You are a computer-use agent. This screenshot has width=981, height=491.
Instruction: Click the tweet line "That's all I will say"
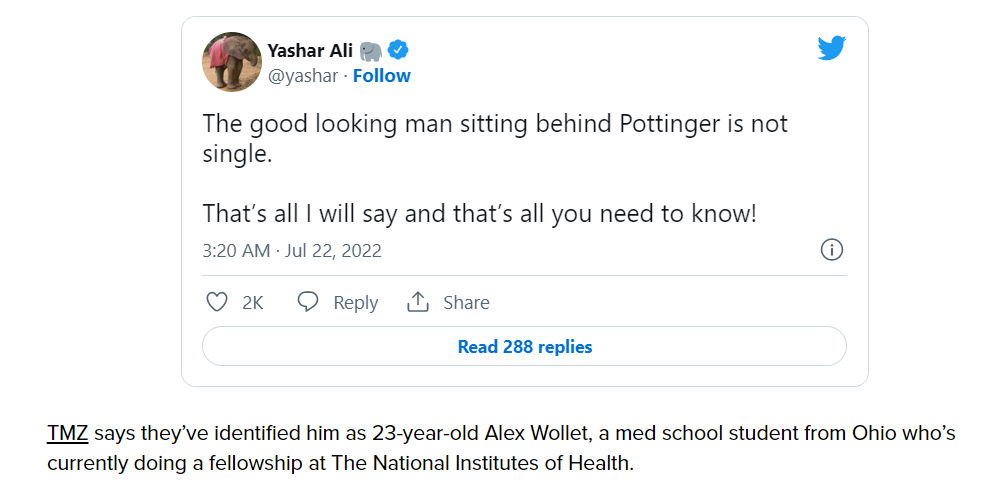[480, 214]
